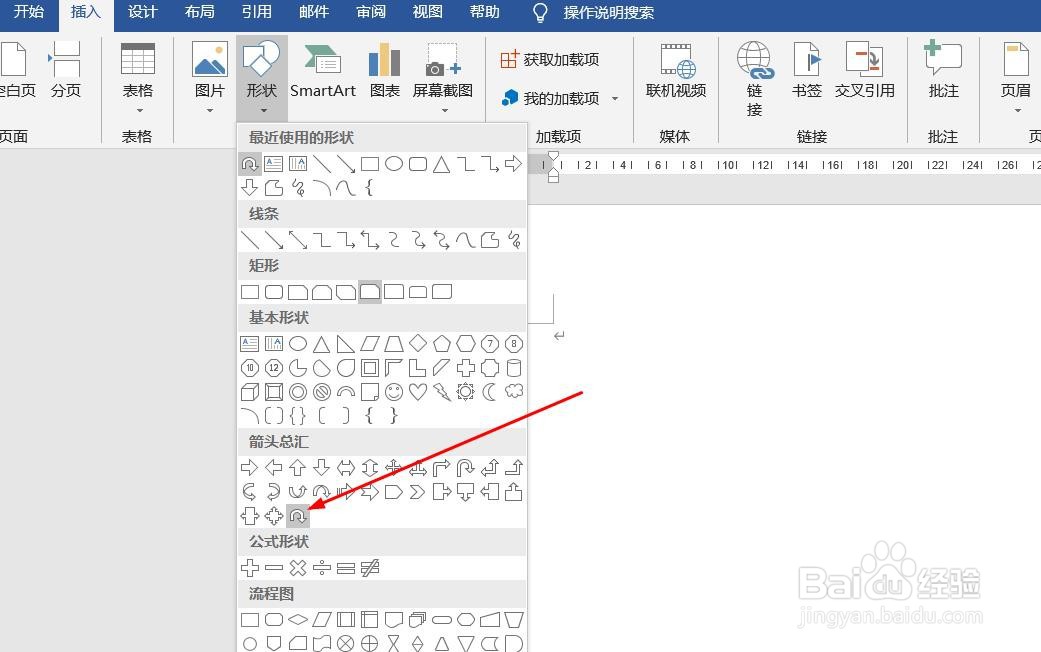This screenshot has width=1041, height=652.
Task: Open the 设计 tab
Action: [x=143, y=12]
